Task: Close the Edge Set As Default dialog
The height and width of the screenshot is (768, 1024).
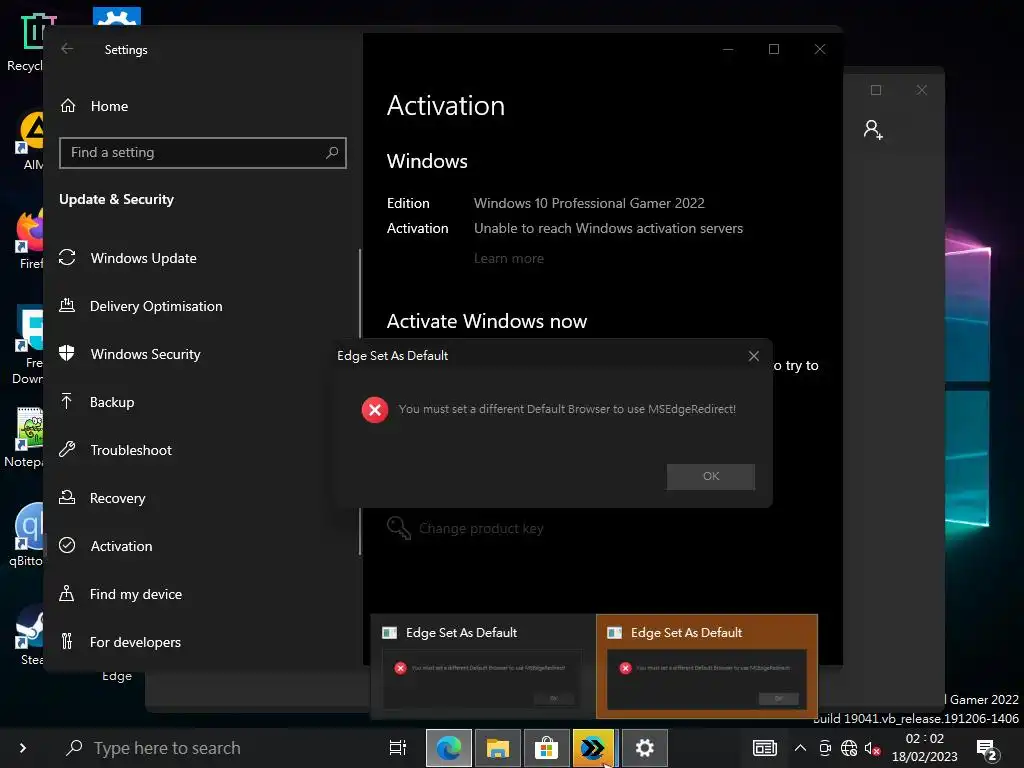Action: 754,356
